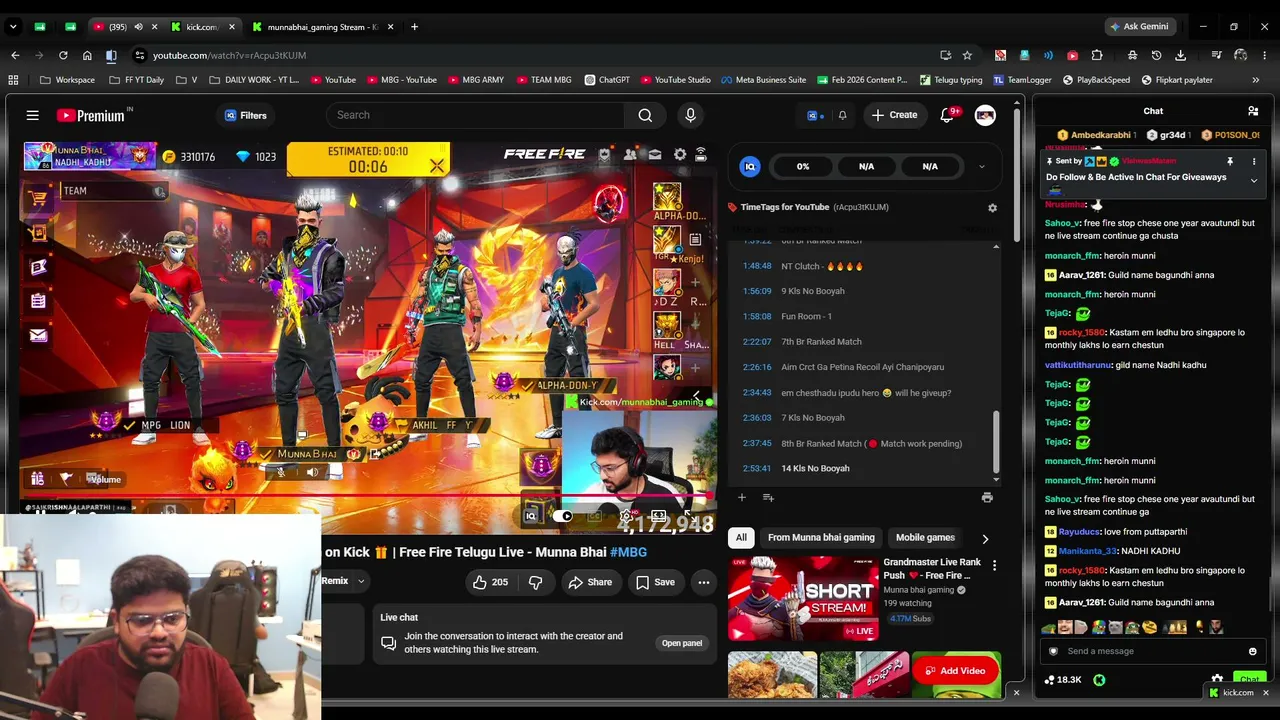Image resolution: width=1280 pixels, height=720 pixels.
Task: Open Grandmaster Live Rank Push video thumbnail
Action: point(802,598)
